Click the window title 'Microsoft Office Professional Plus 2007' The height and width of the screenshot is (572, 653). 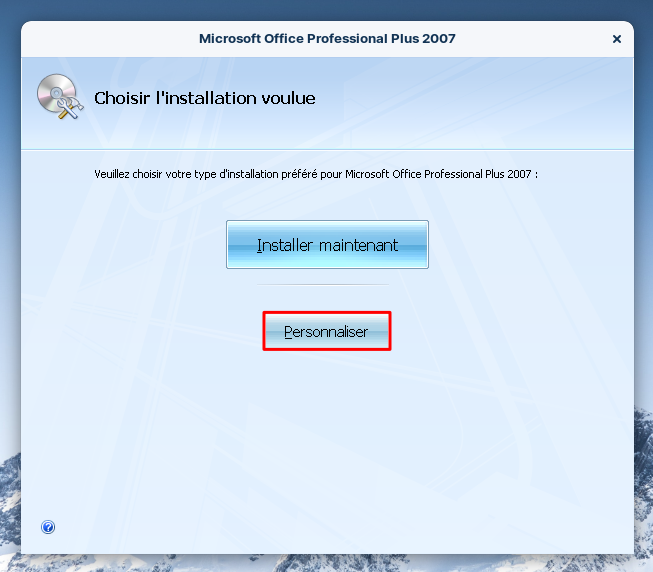pos(327,38)
